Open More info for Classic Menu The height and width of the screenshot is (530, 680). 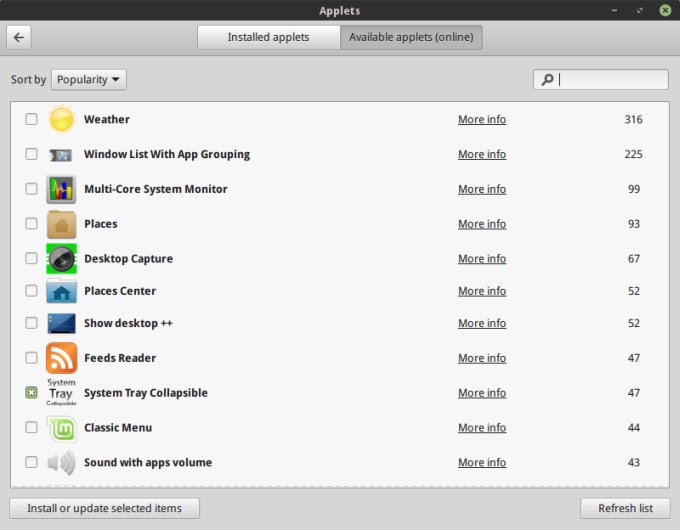coord(482,428)
